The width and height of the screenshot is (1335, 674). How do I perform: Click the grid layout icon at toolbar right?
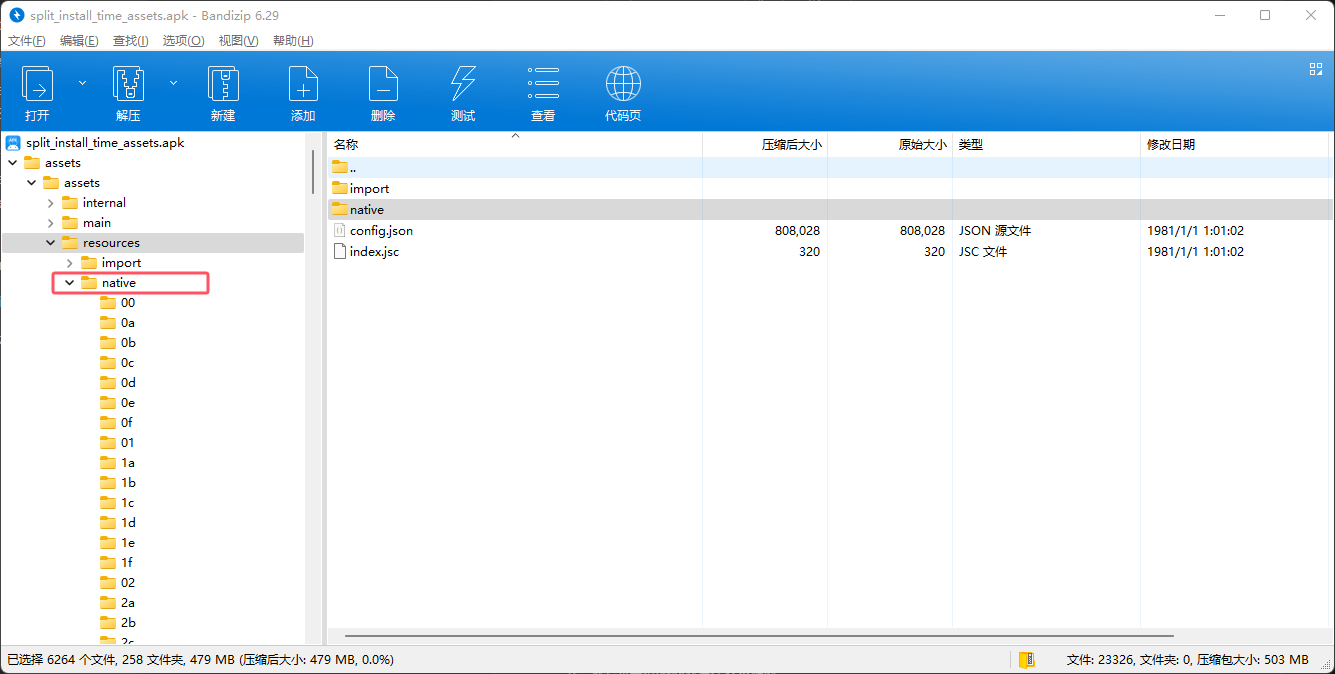[x=1316, y=69]
